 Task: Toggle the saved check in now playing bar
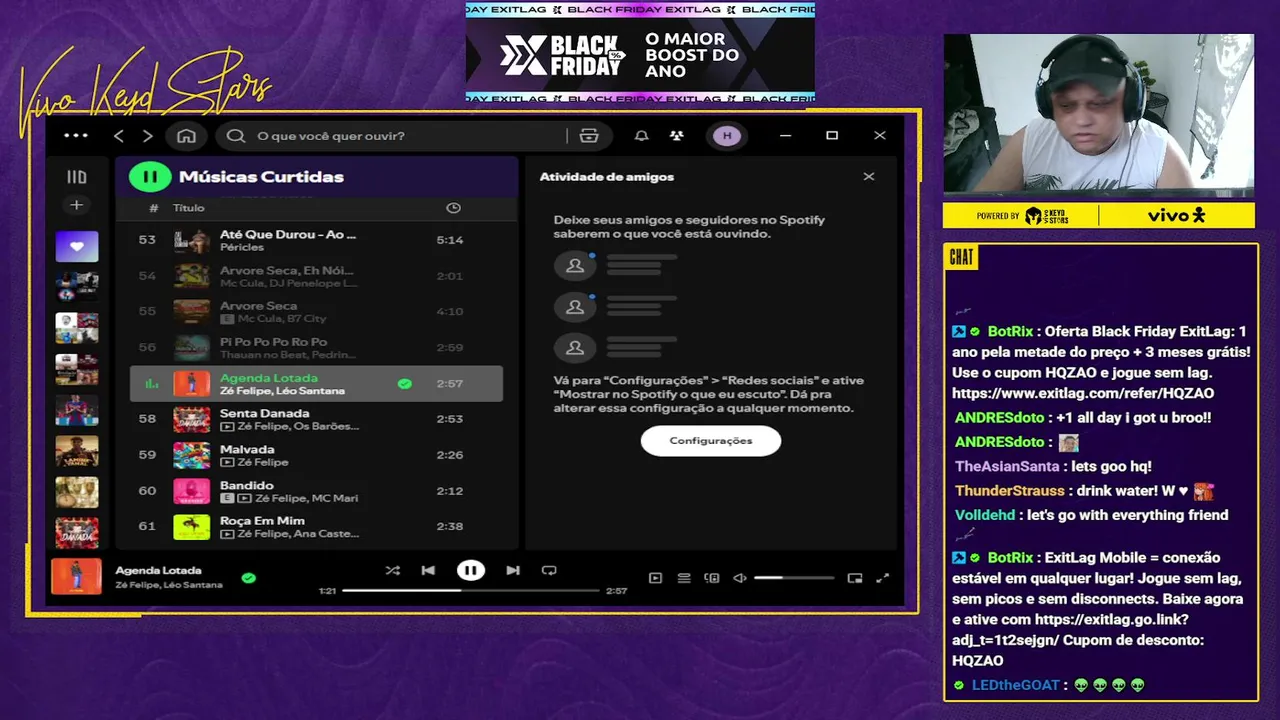point(248,577)
